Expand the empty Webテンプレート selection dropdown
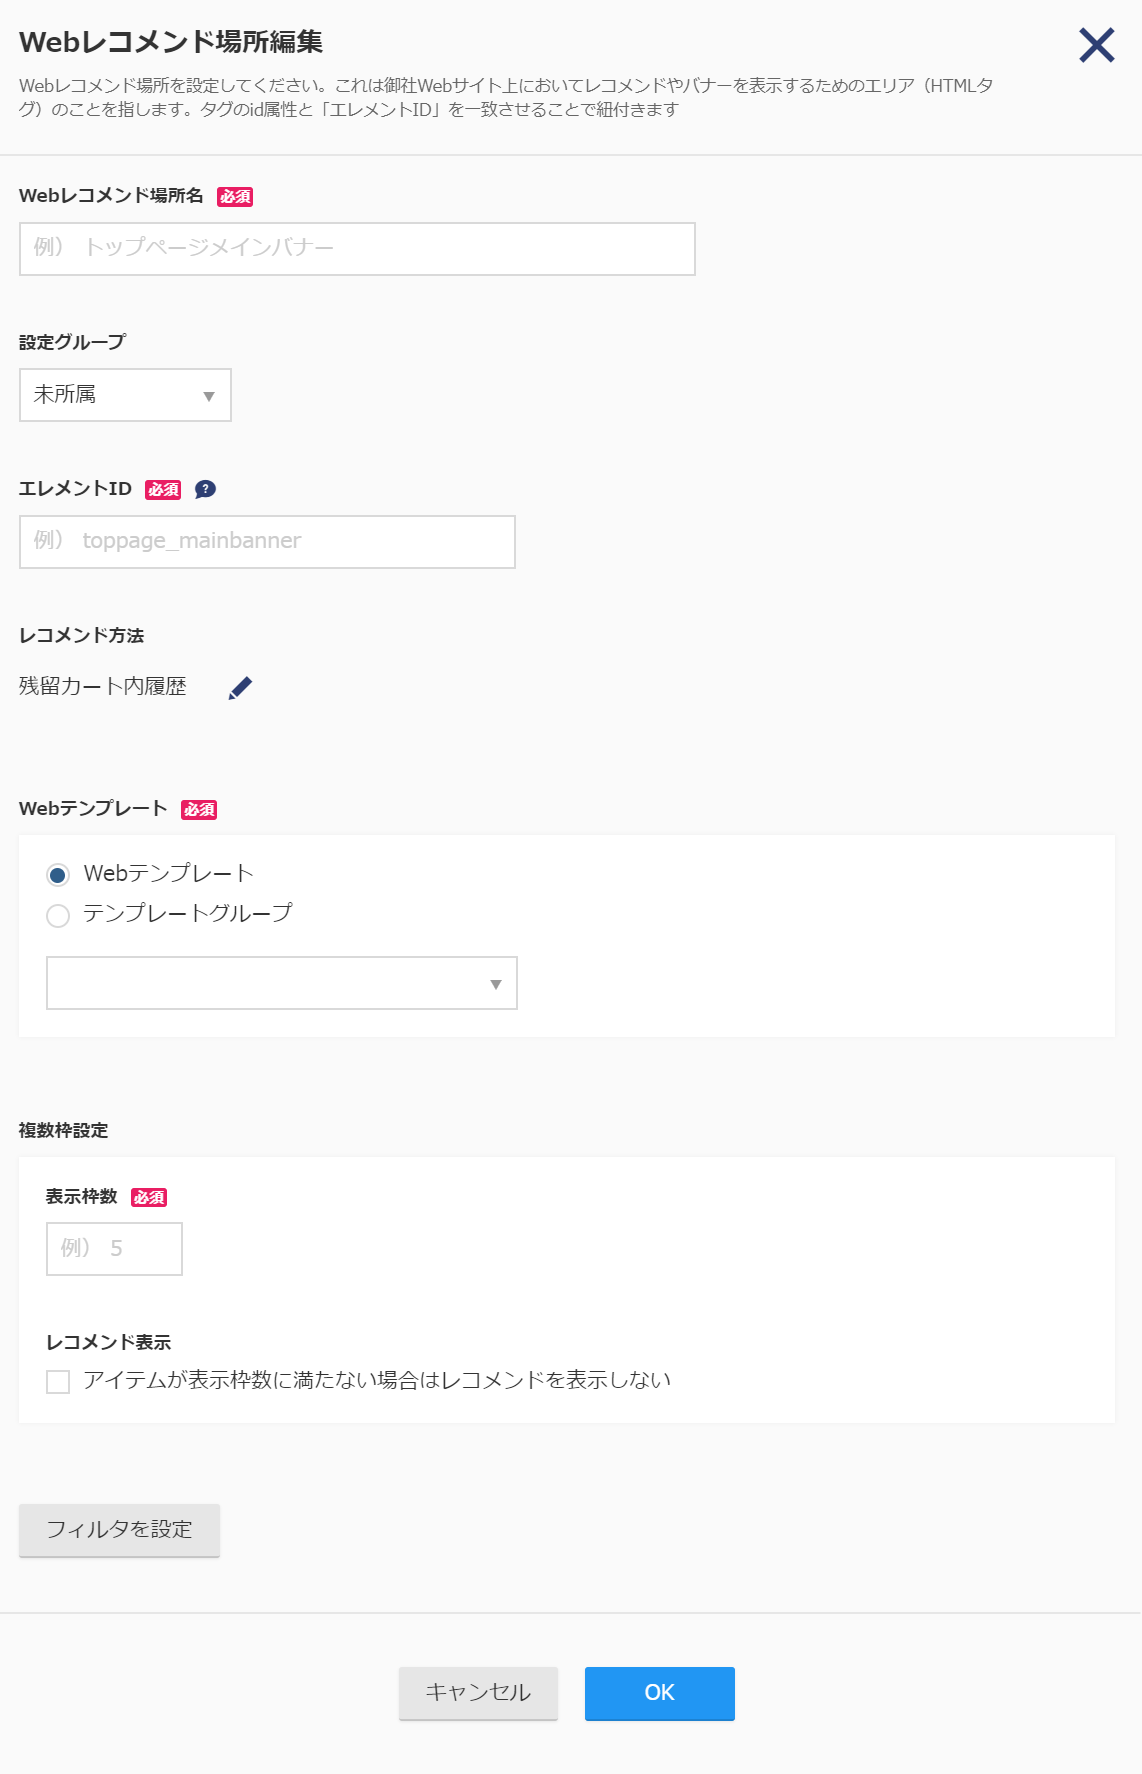 [x=282, y=983]
